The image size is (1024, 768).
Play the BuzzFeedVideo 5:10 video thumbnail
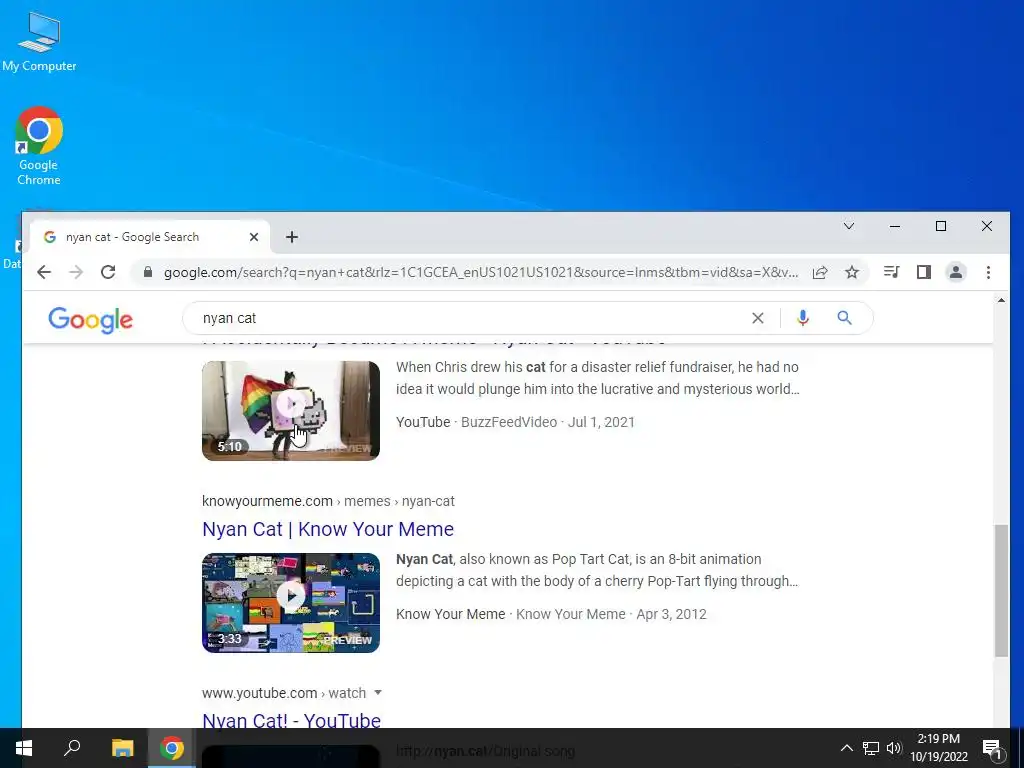click(291, 411)
